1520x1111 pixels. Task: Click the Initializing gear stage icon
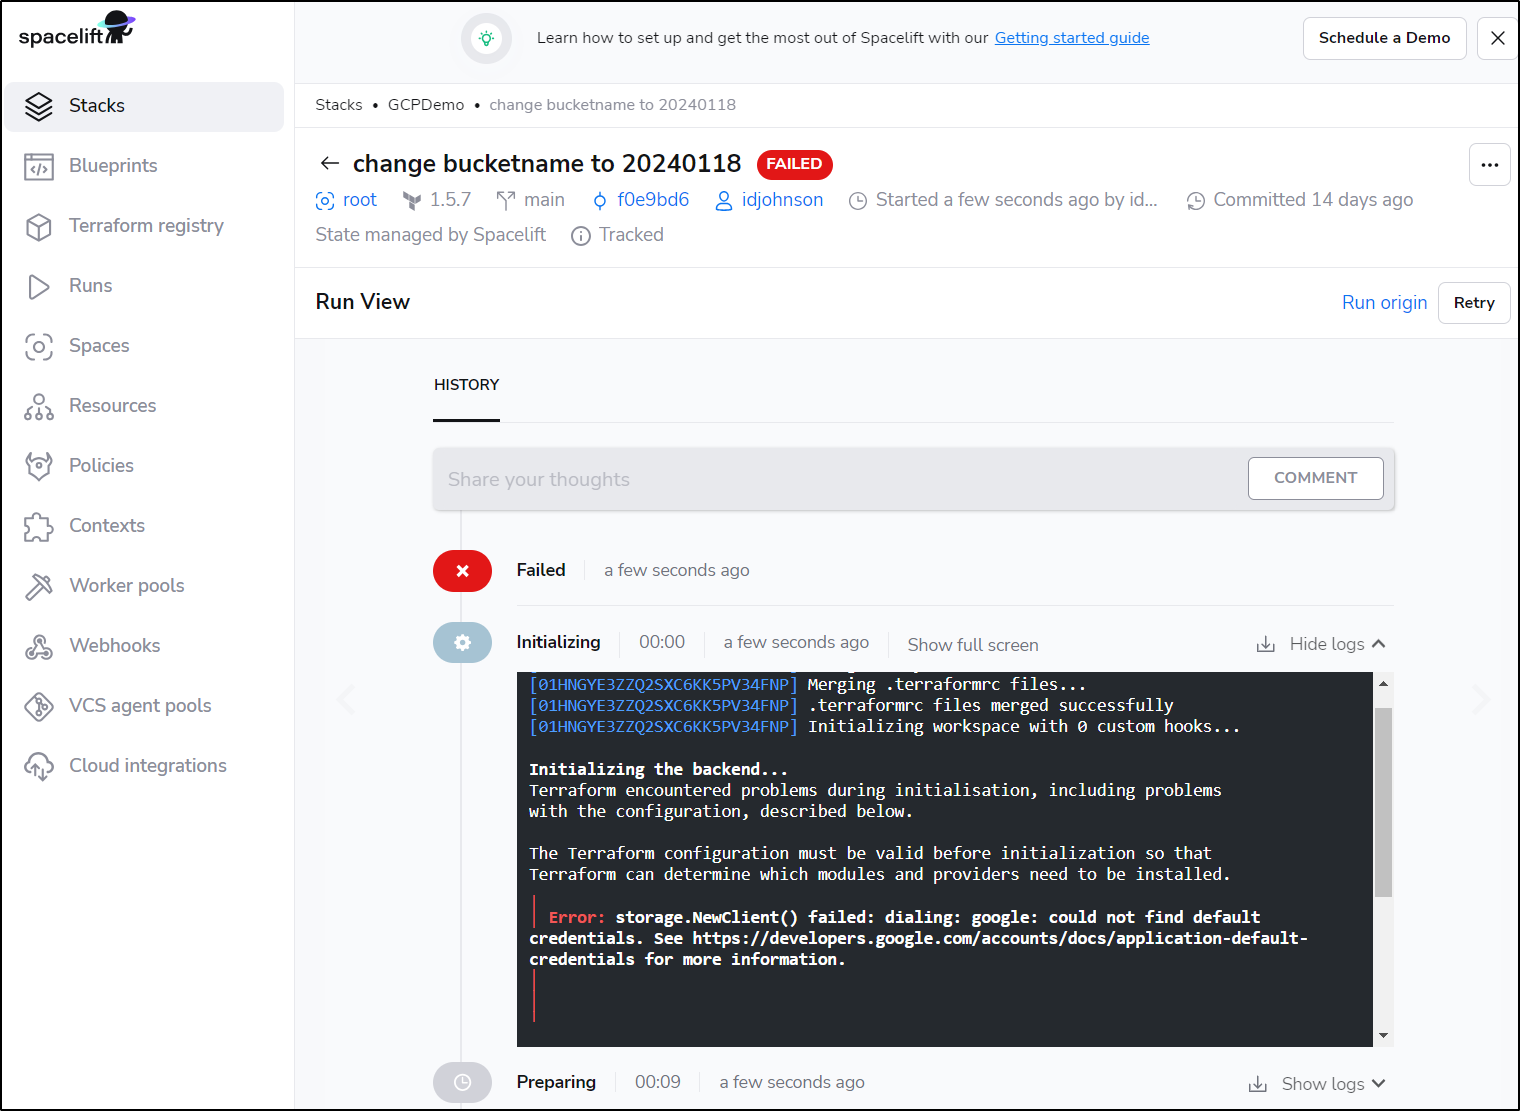(x=462, y=643)
